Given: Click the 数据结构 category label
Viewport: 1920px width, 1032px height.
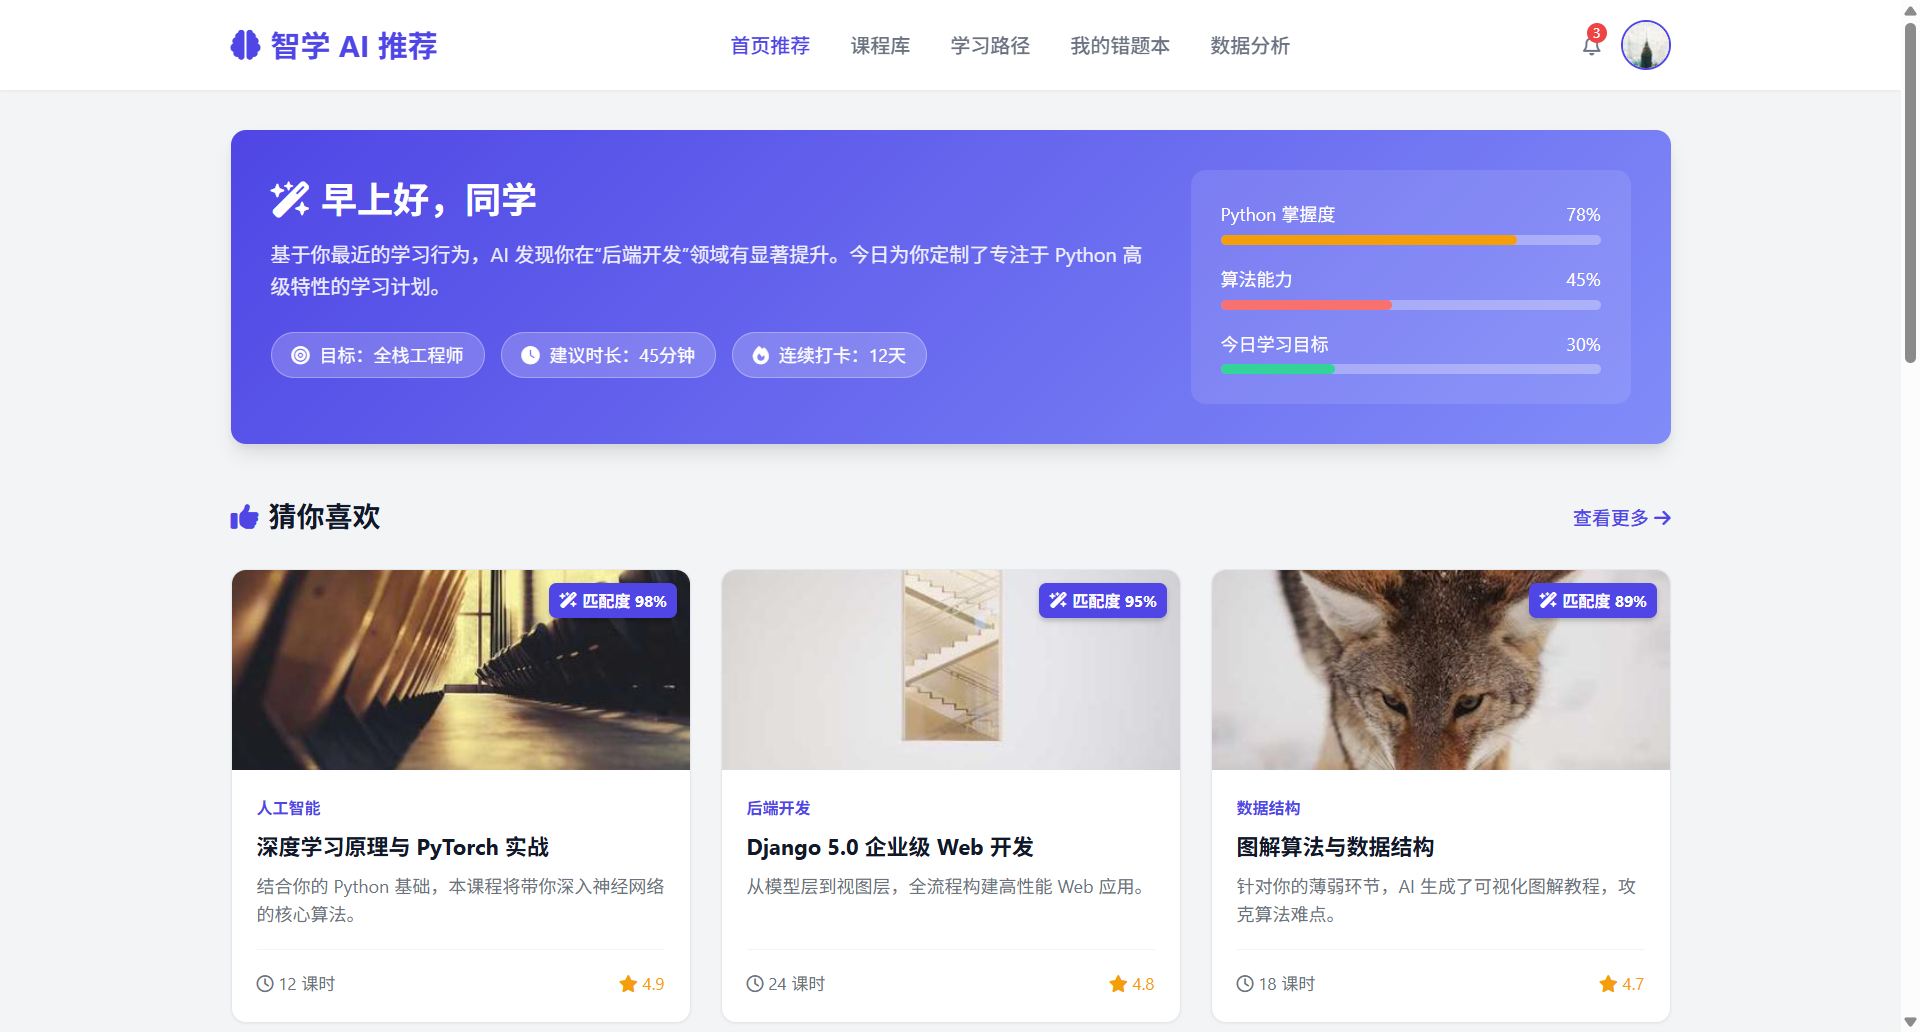Looking at the screenshot, I should tap(1269, 808).
